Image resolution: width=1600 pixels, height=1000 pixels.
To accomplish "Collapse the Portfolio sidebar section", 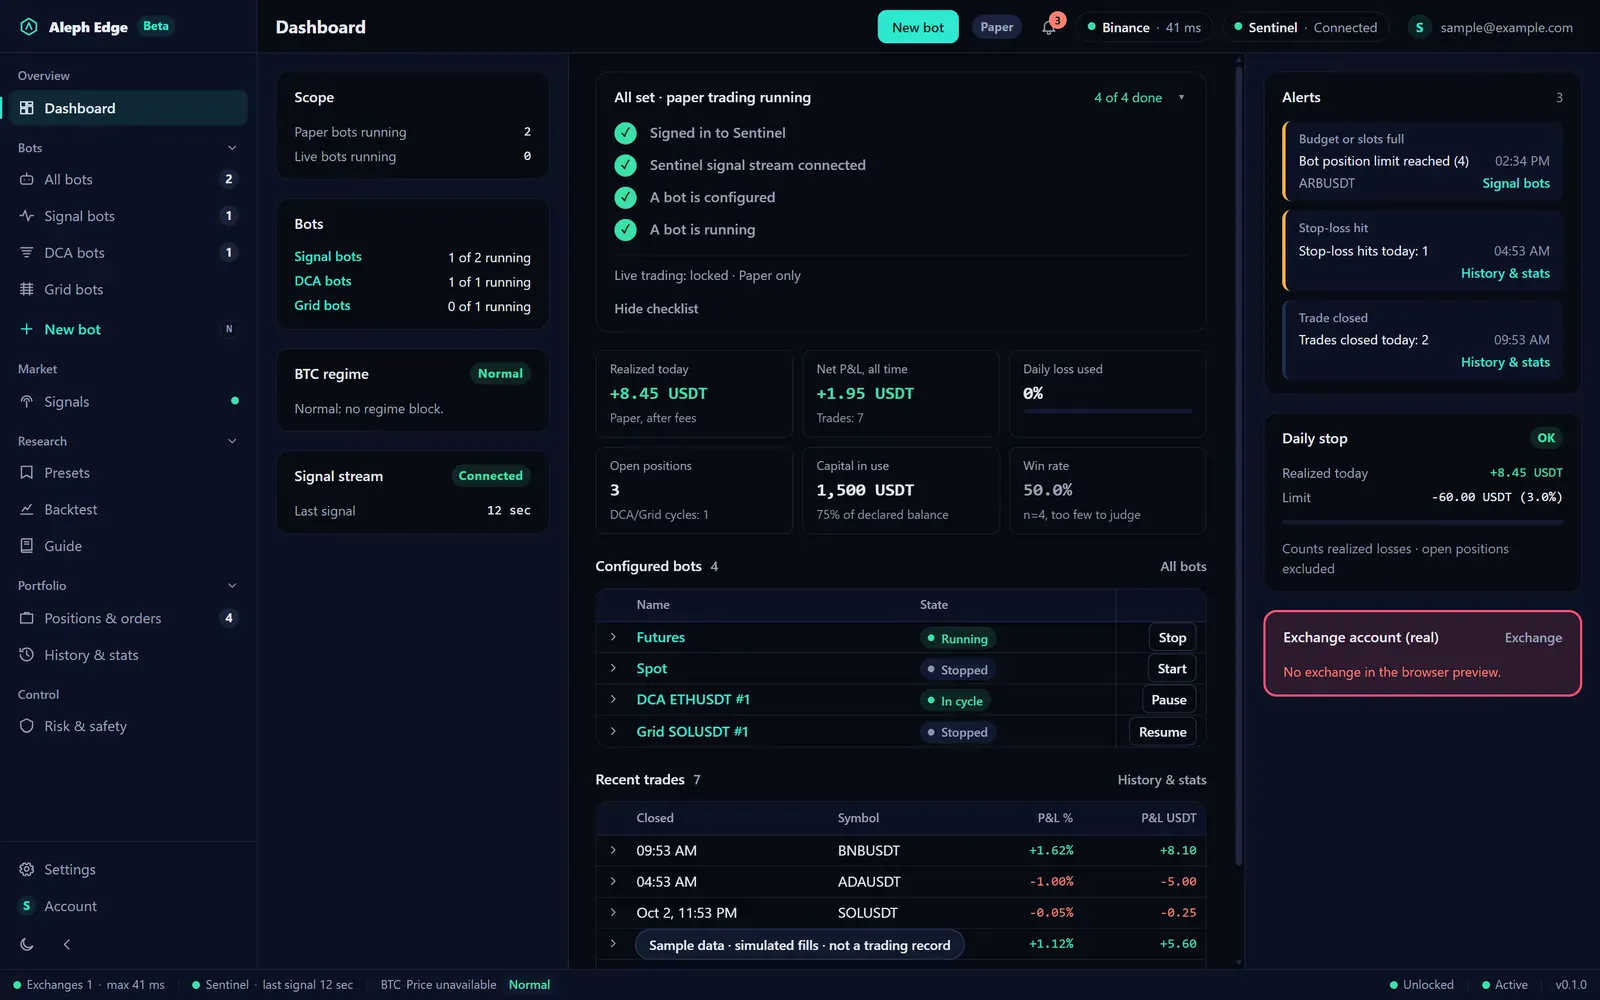I will click(x=232, y=586).
